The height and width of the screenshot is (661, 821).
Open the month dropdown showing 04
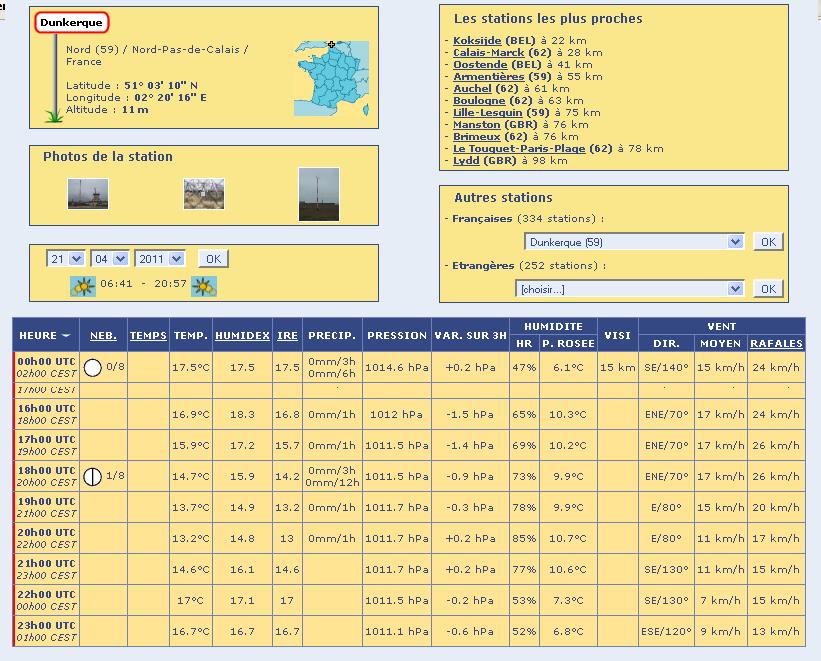[109, 258]
